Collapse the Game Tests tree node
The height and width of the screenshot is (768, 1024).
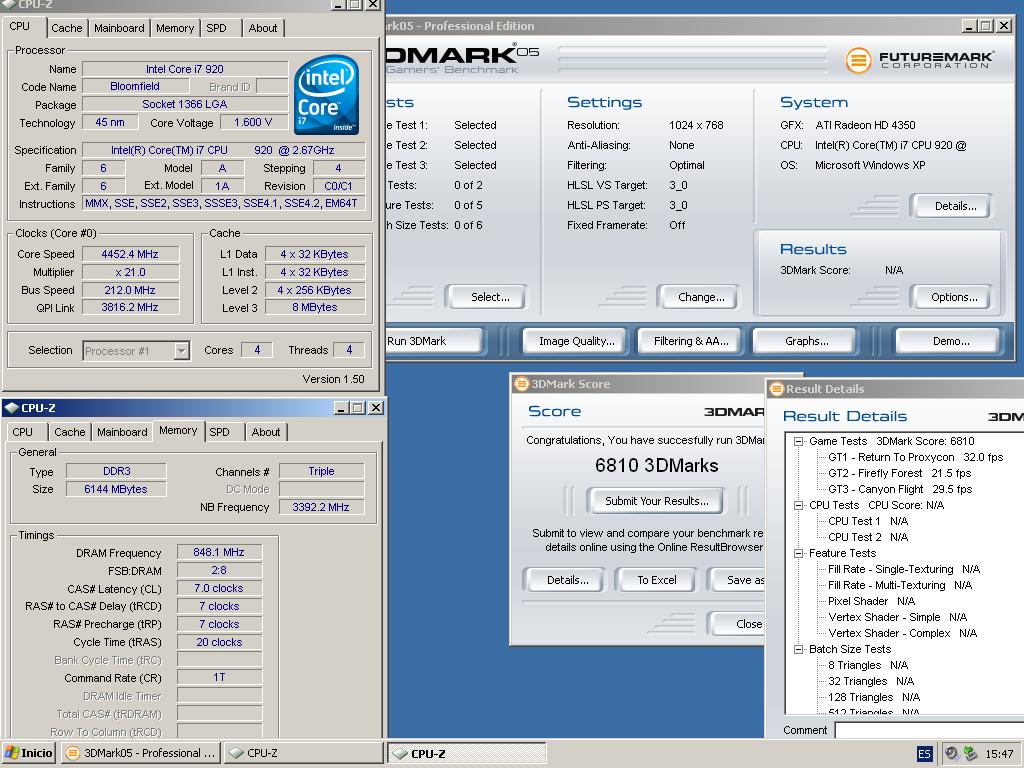[x=798, y=441]
